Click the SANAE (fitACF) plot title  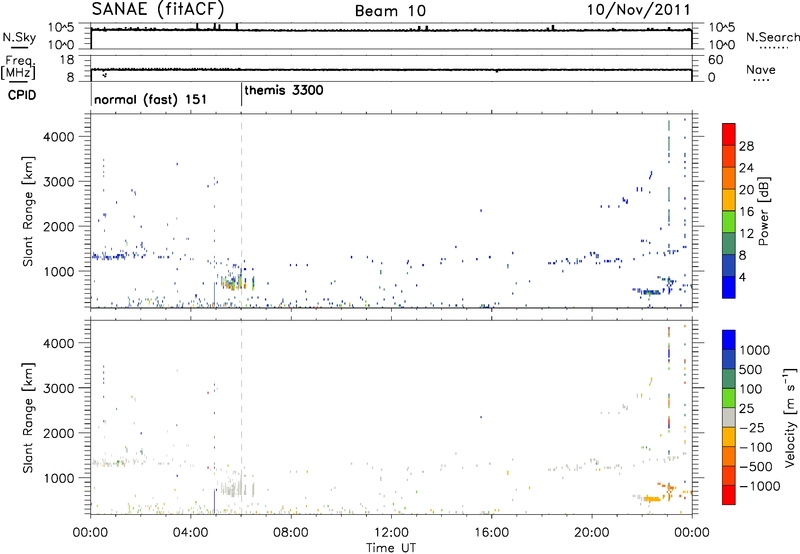coord(158,10)
